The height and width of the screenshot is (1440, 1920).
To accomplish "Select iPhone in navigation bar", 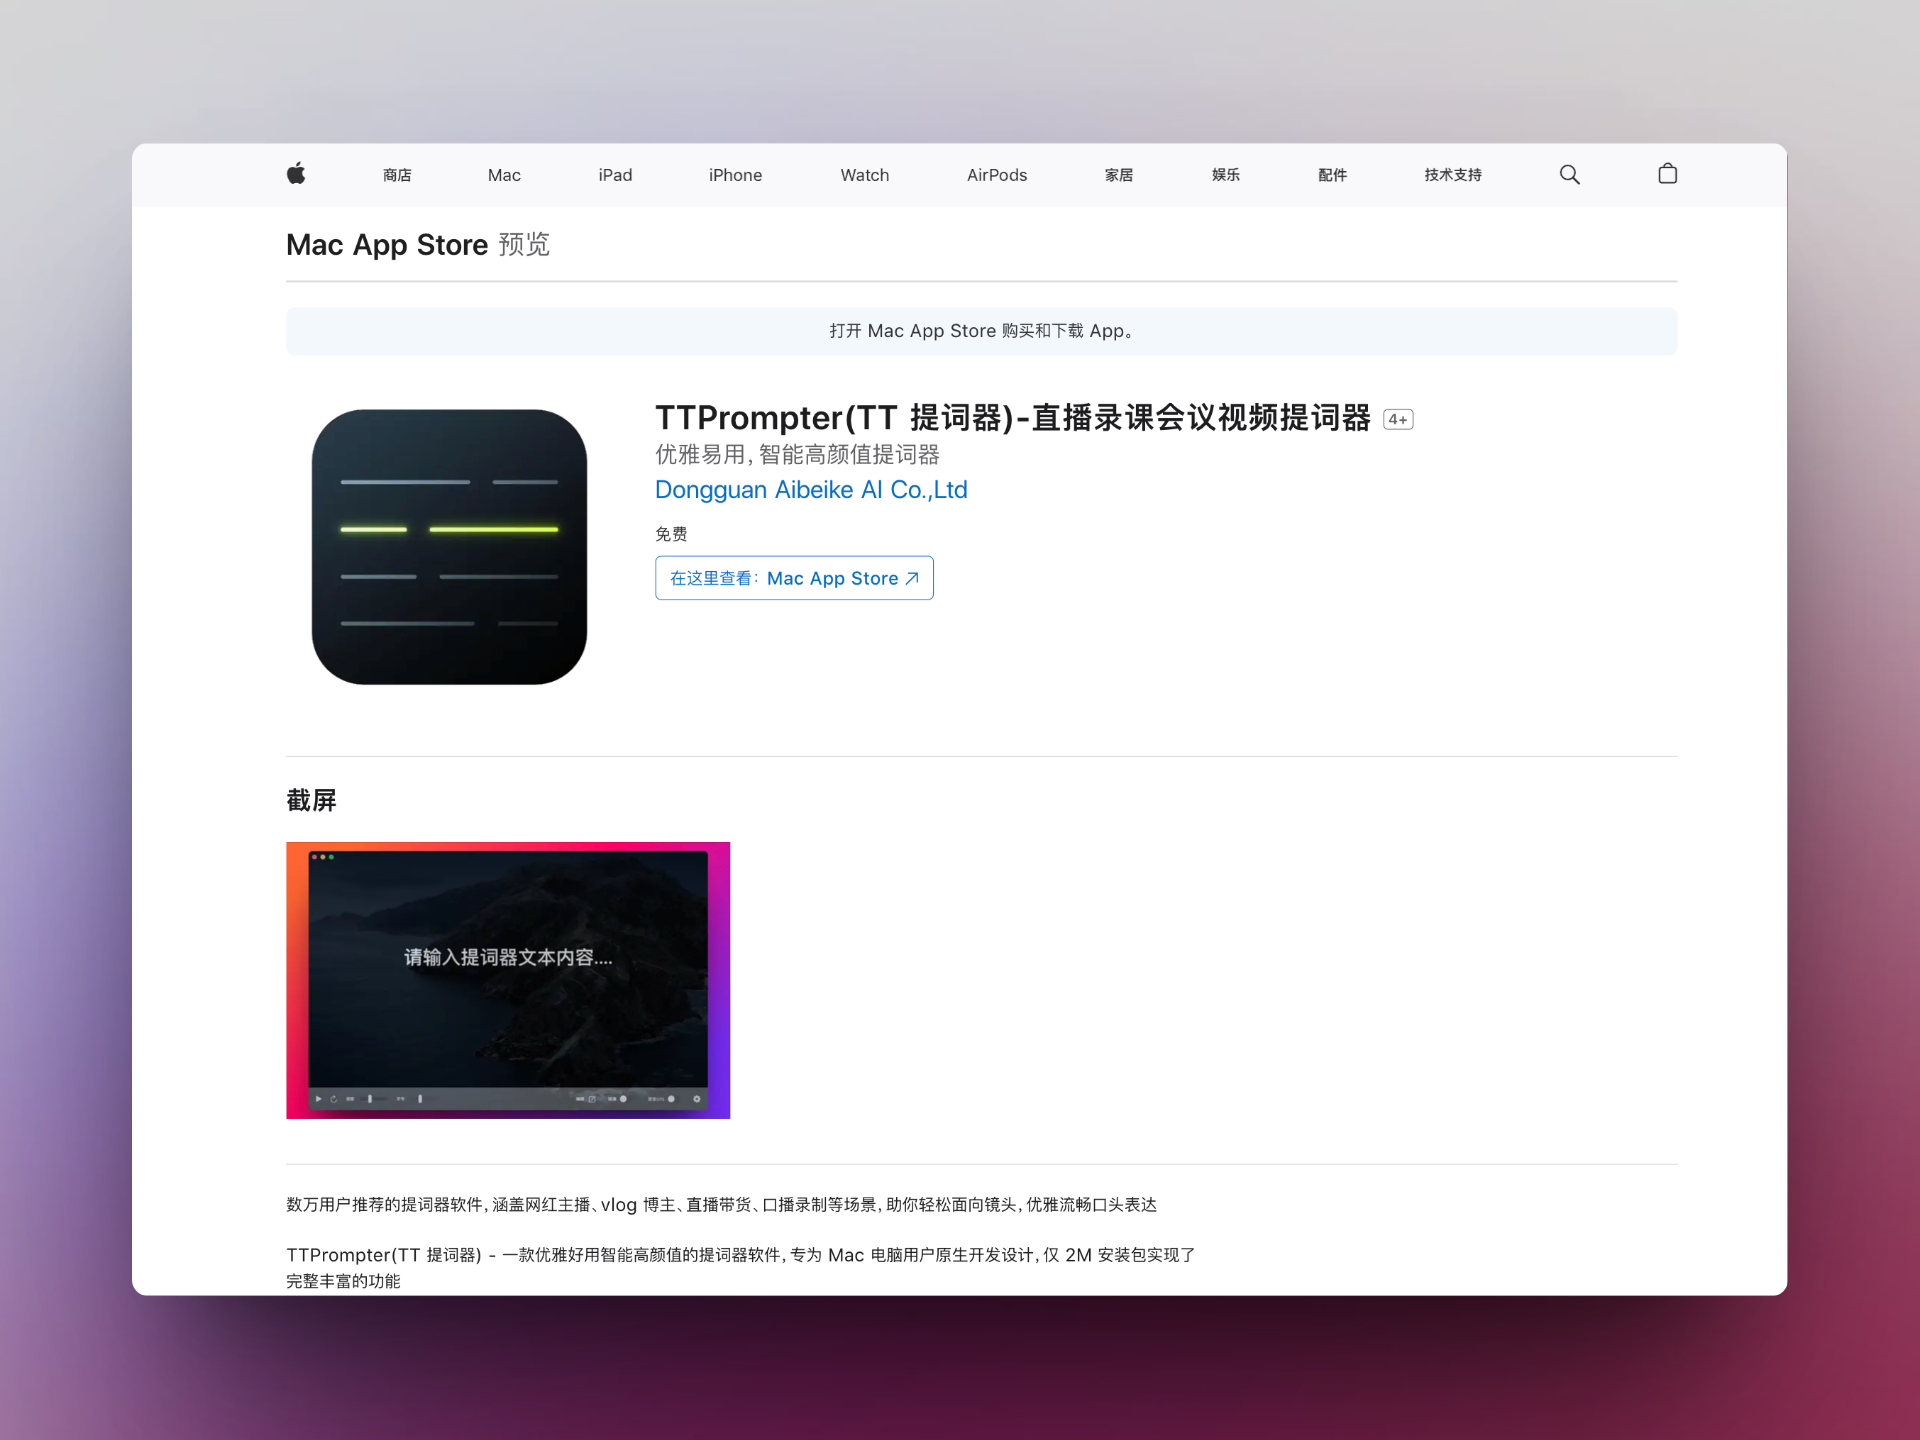I will [x=735, y=175].
